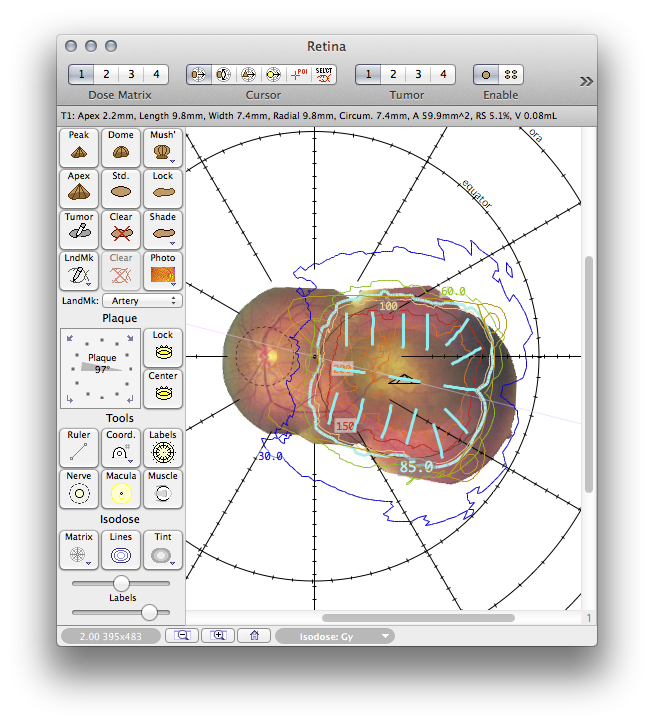Viewport: 654px width, 725px height.
Task: Toggle the optic Nerve display
Action: 79,489
